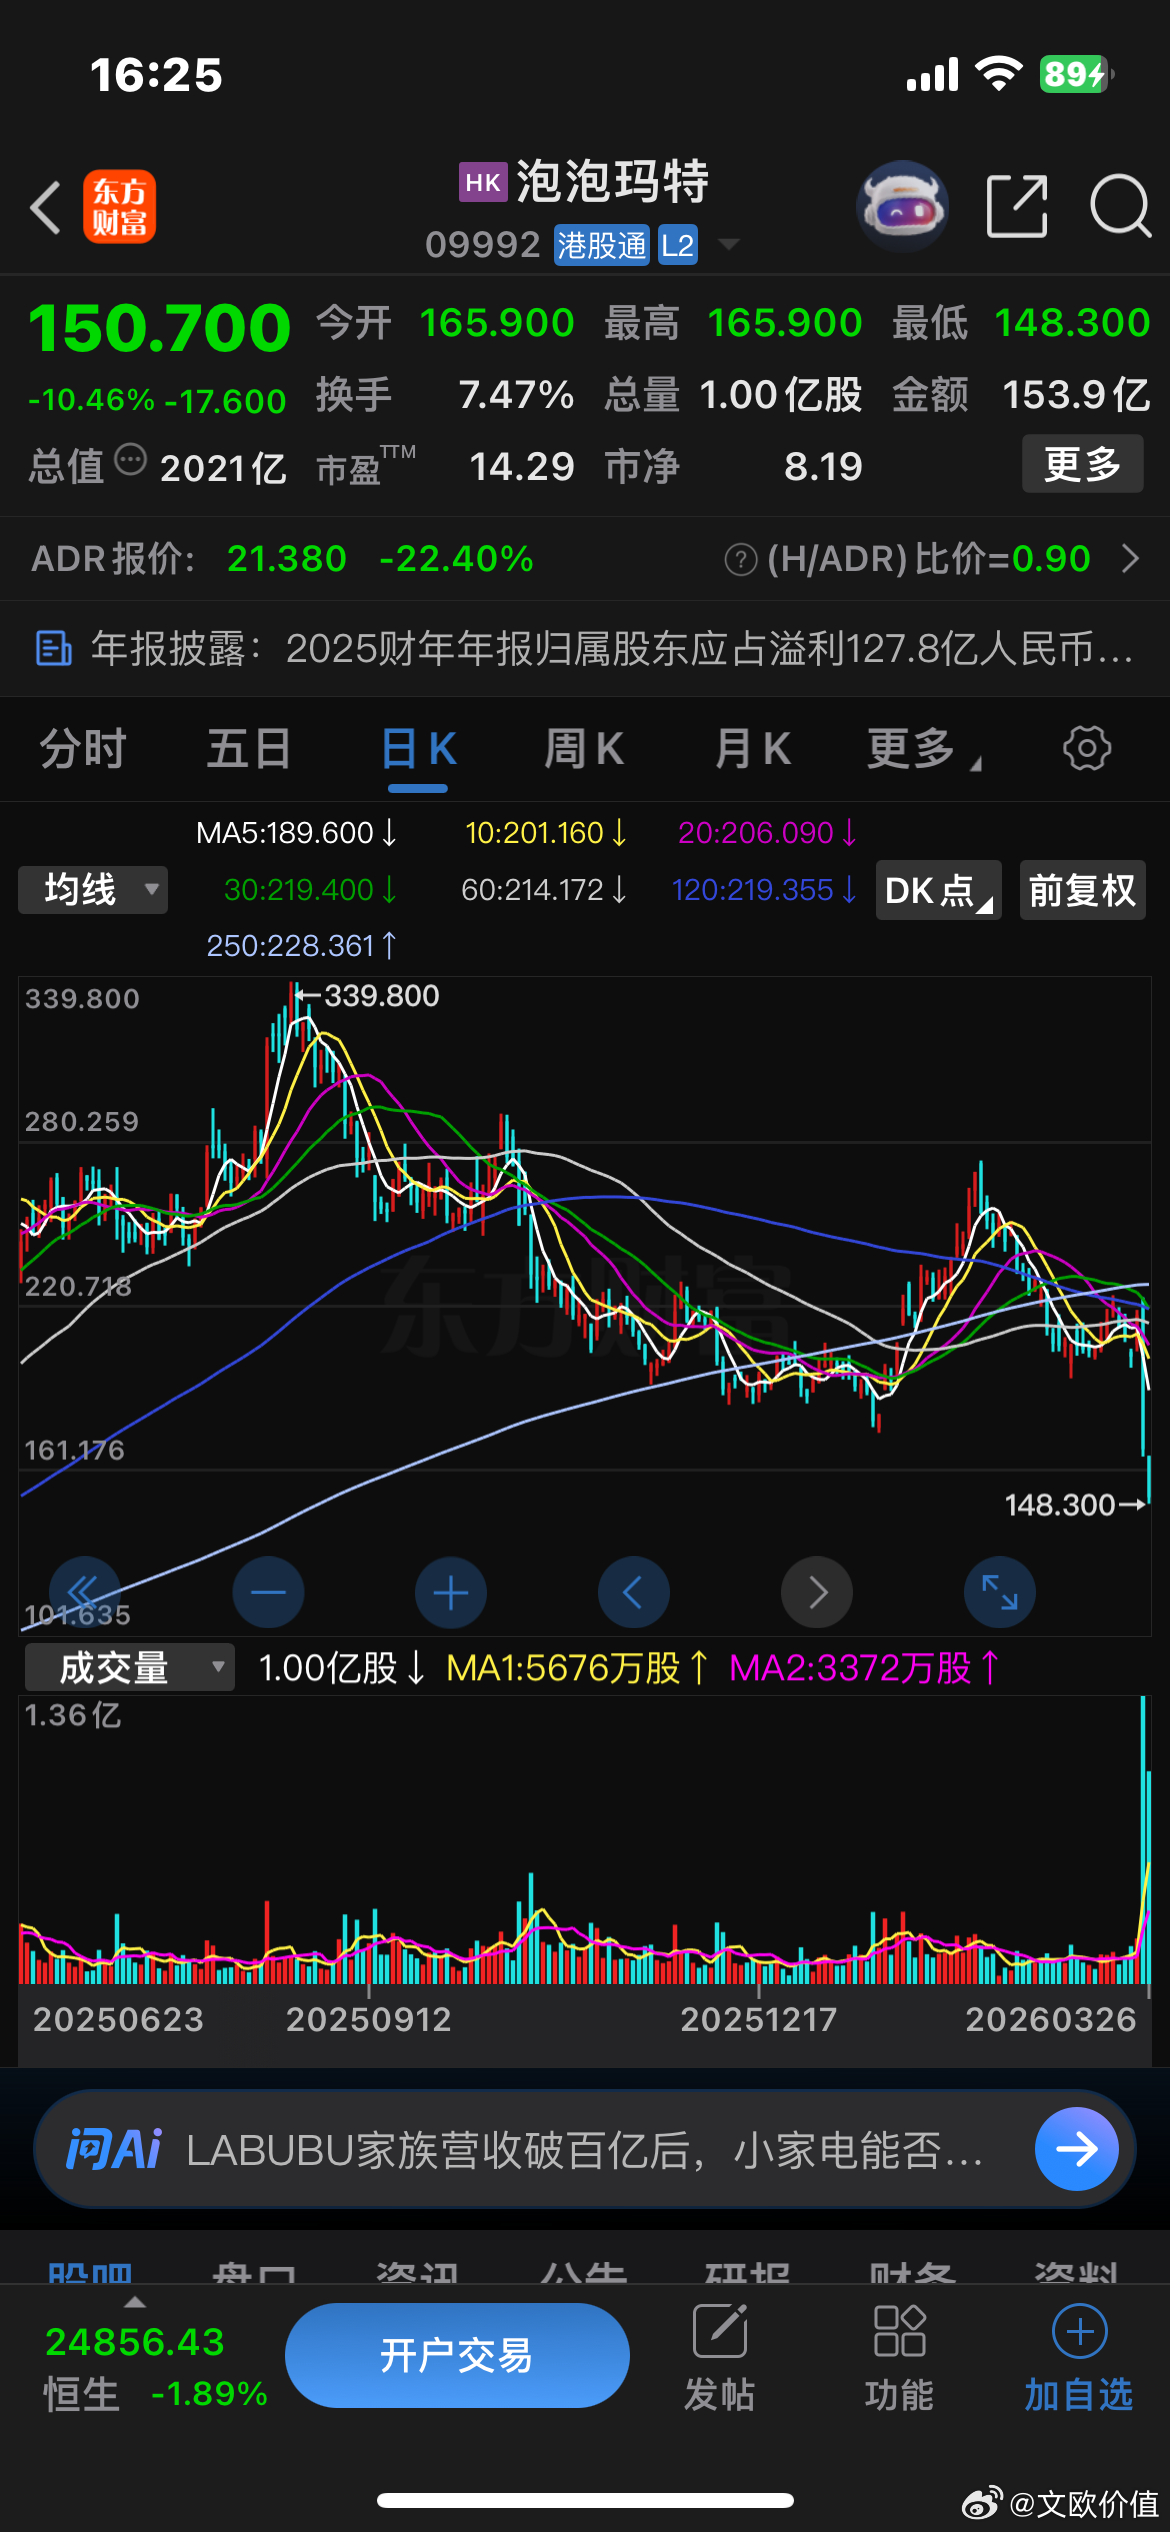Open chart settings gear icon
The image size is (1170, 2532).
click(1087, 748)
